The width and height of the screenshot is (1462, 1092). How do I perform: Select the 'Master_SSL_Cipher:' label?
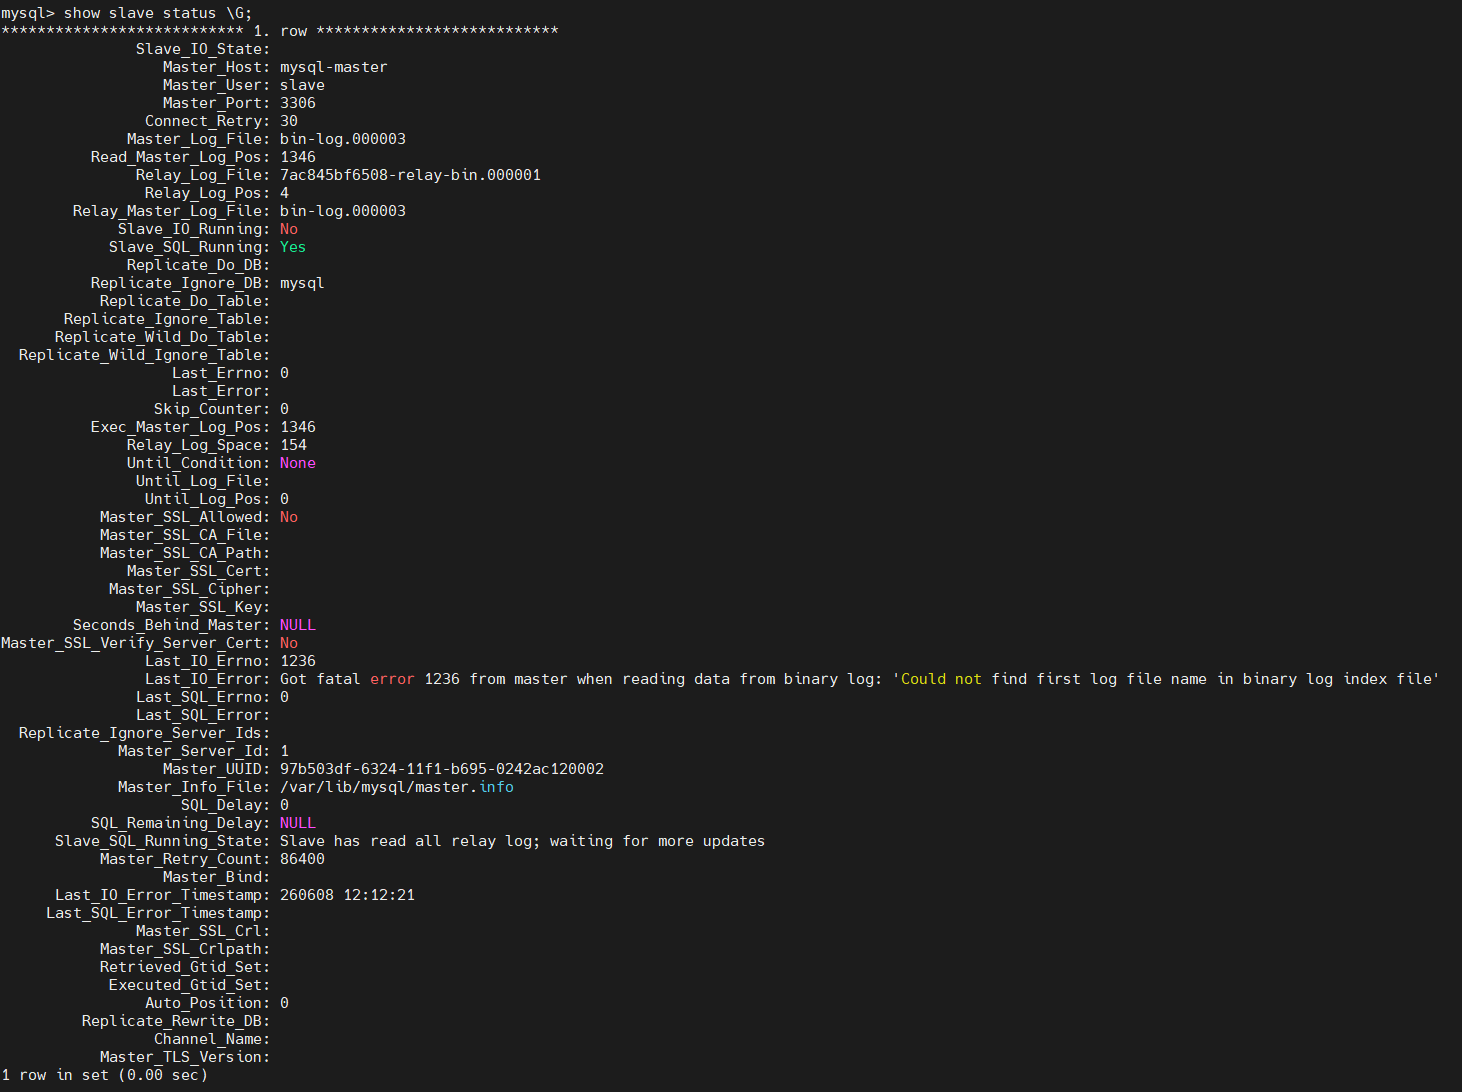pyautogui.click(x=189, y=589)
